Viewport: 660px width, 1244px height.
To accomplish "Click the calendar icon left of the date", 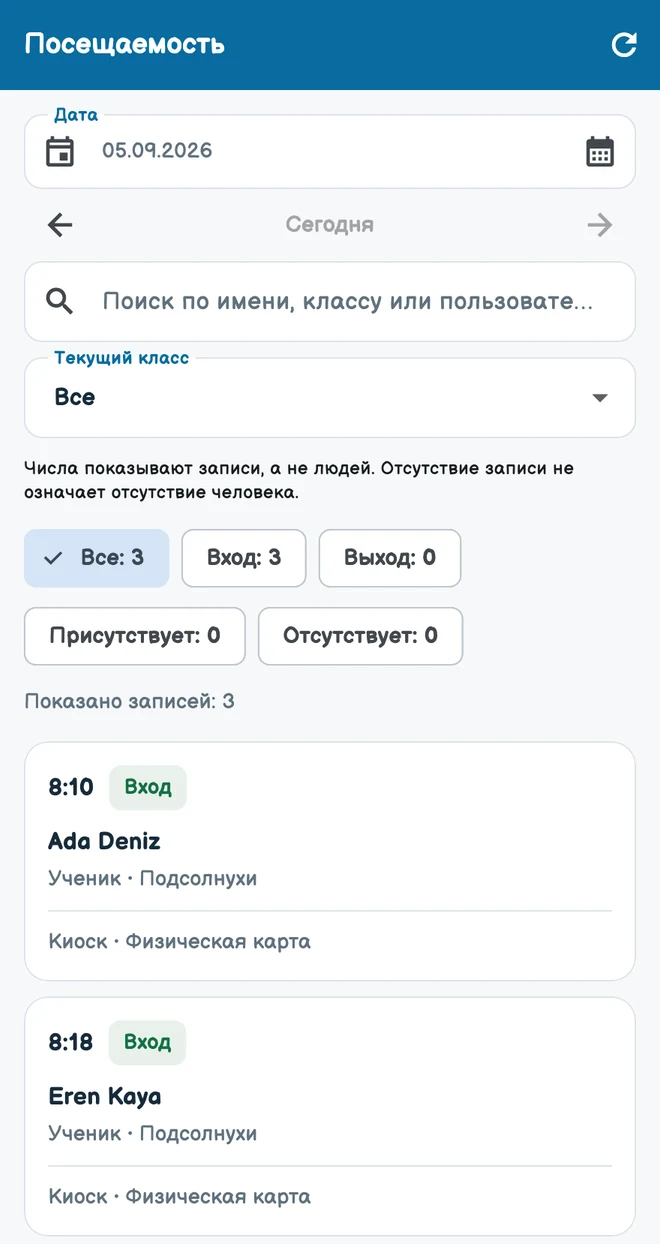I will point(60,151).
